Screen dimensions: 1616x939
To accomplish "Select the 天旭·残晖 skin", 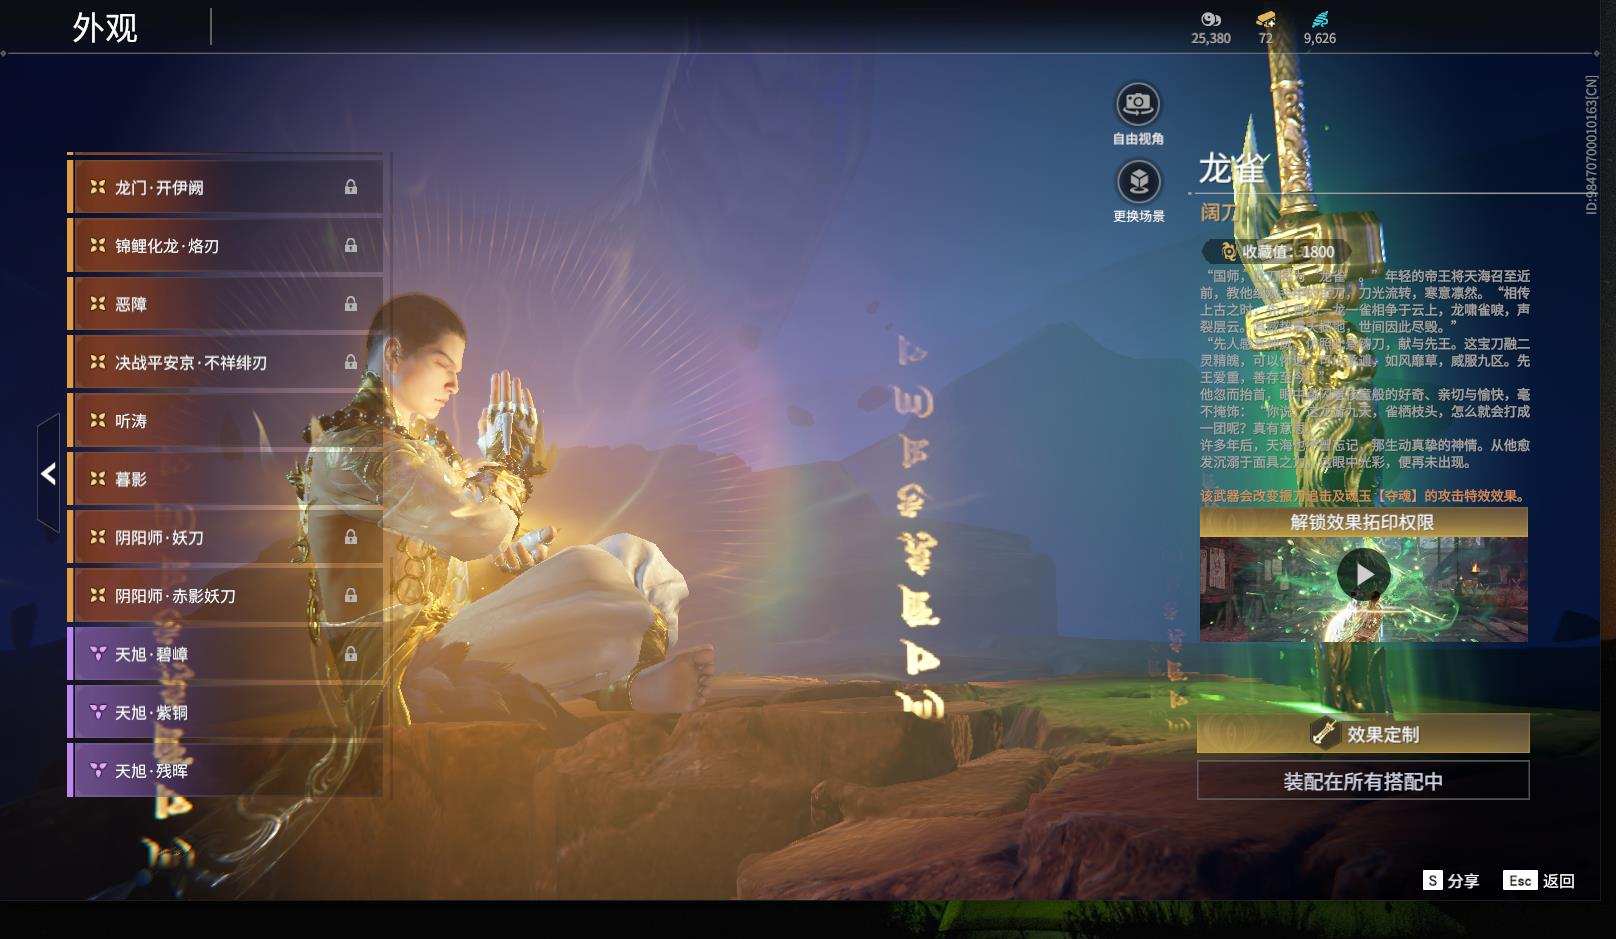I will coord(225,770).
